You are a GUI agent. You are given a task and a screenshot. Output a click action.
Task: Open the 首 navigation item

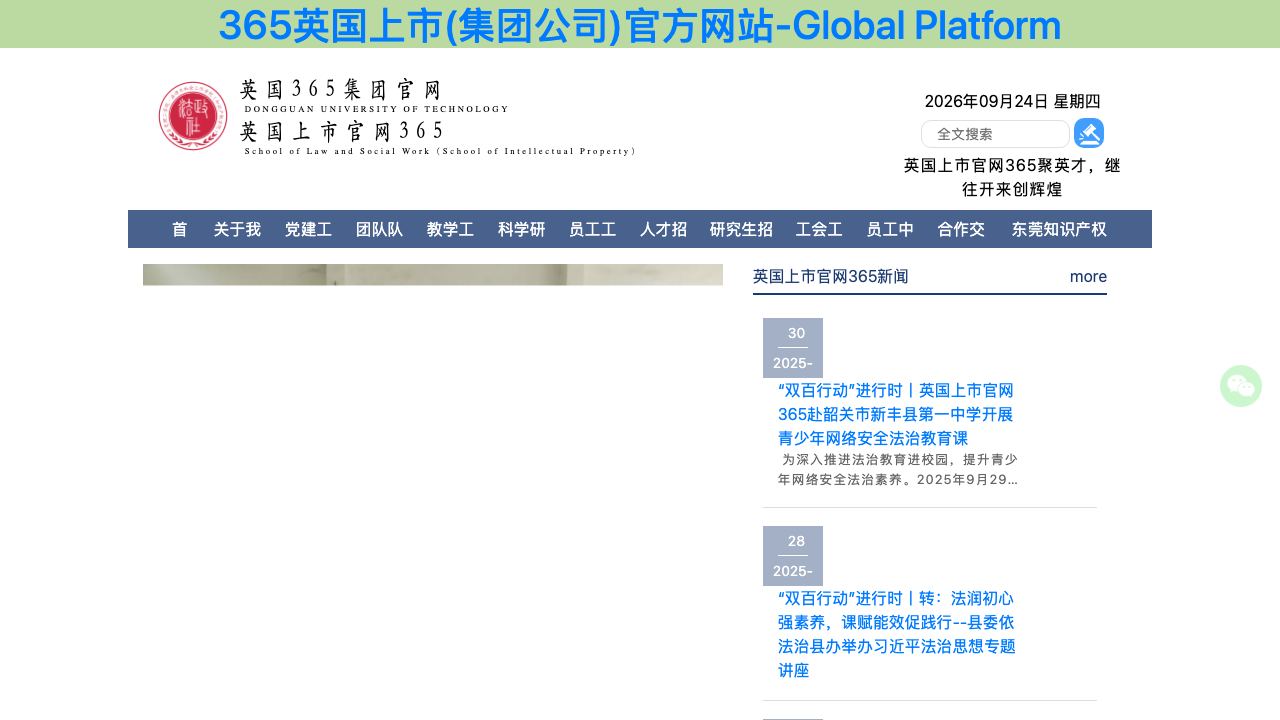pyautogui.click(x=179, y=229)
